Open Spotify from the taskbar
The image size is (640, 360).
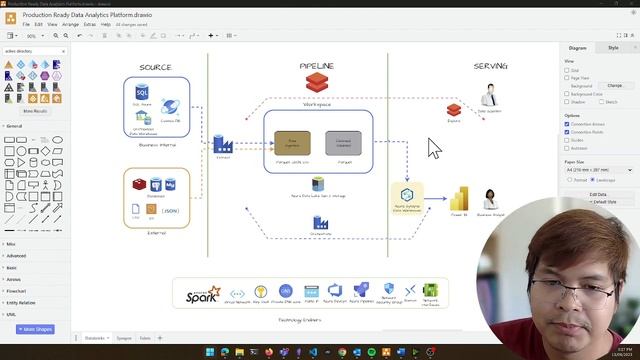click(371, 352)
